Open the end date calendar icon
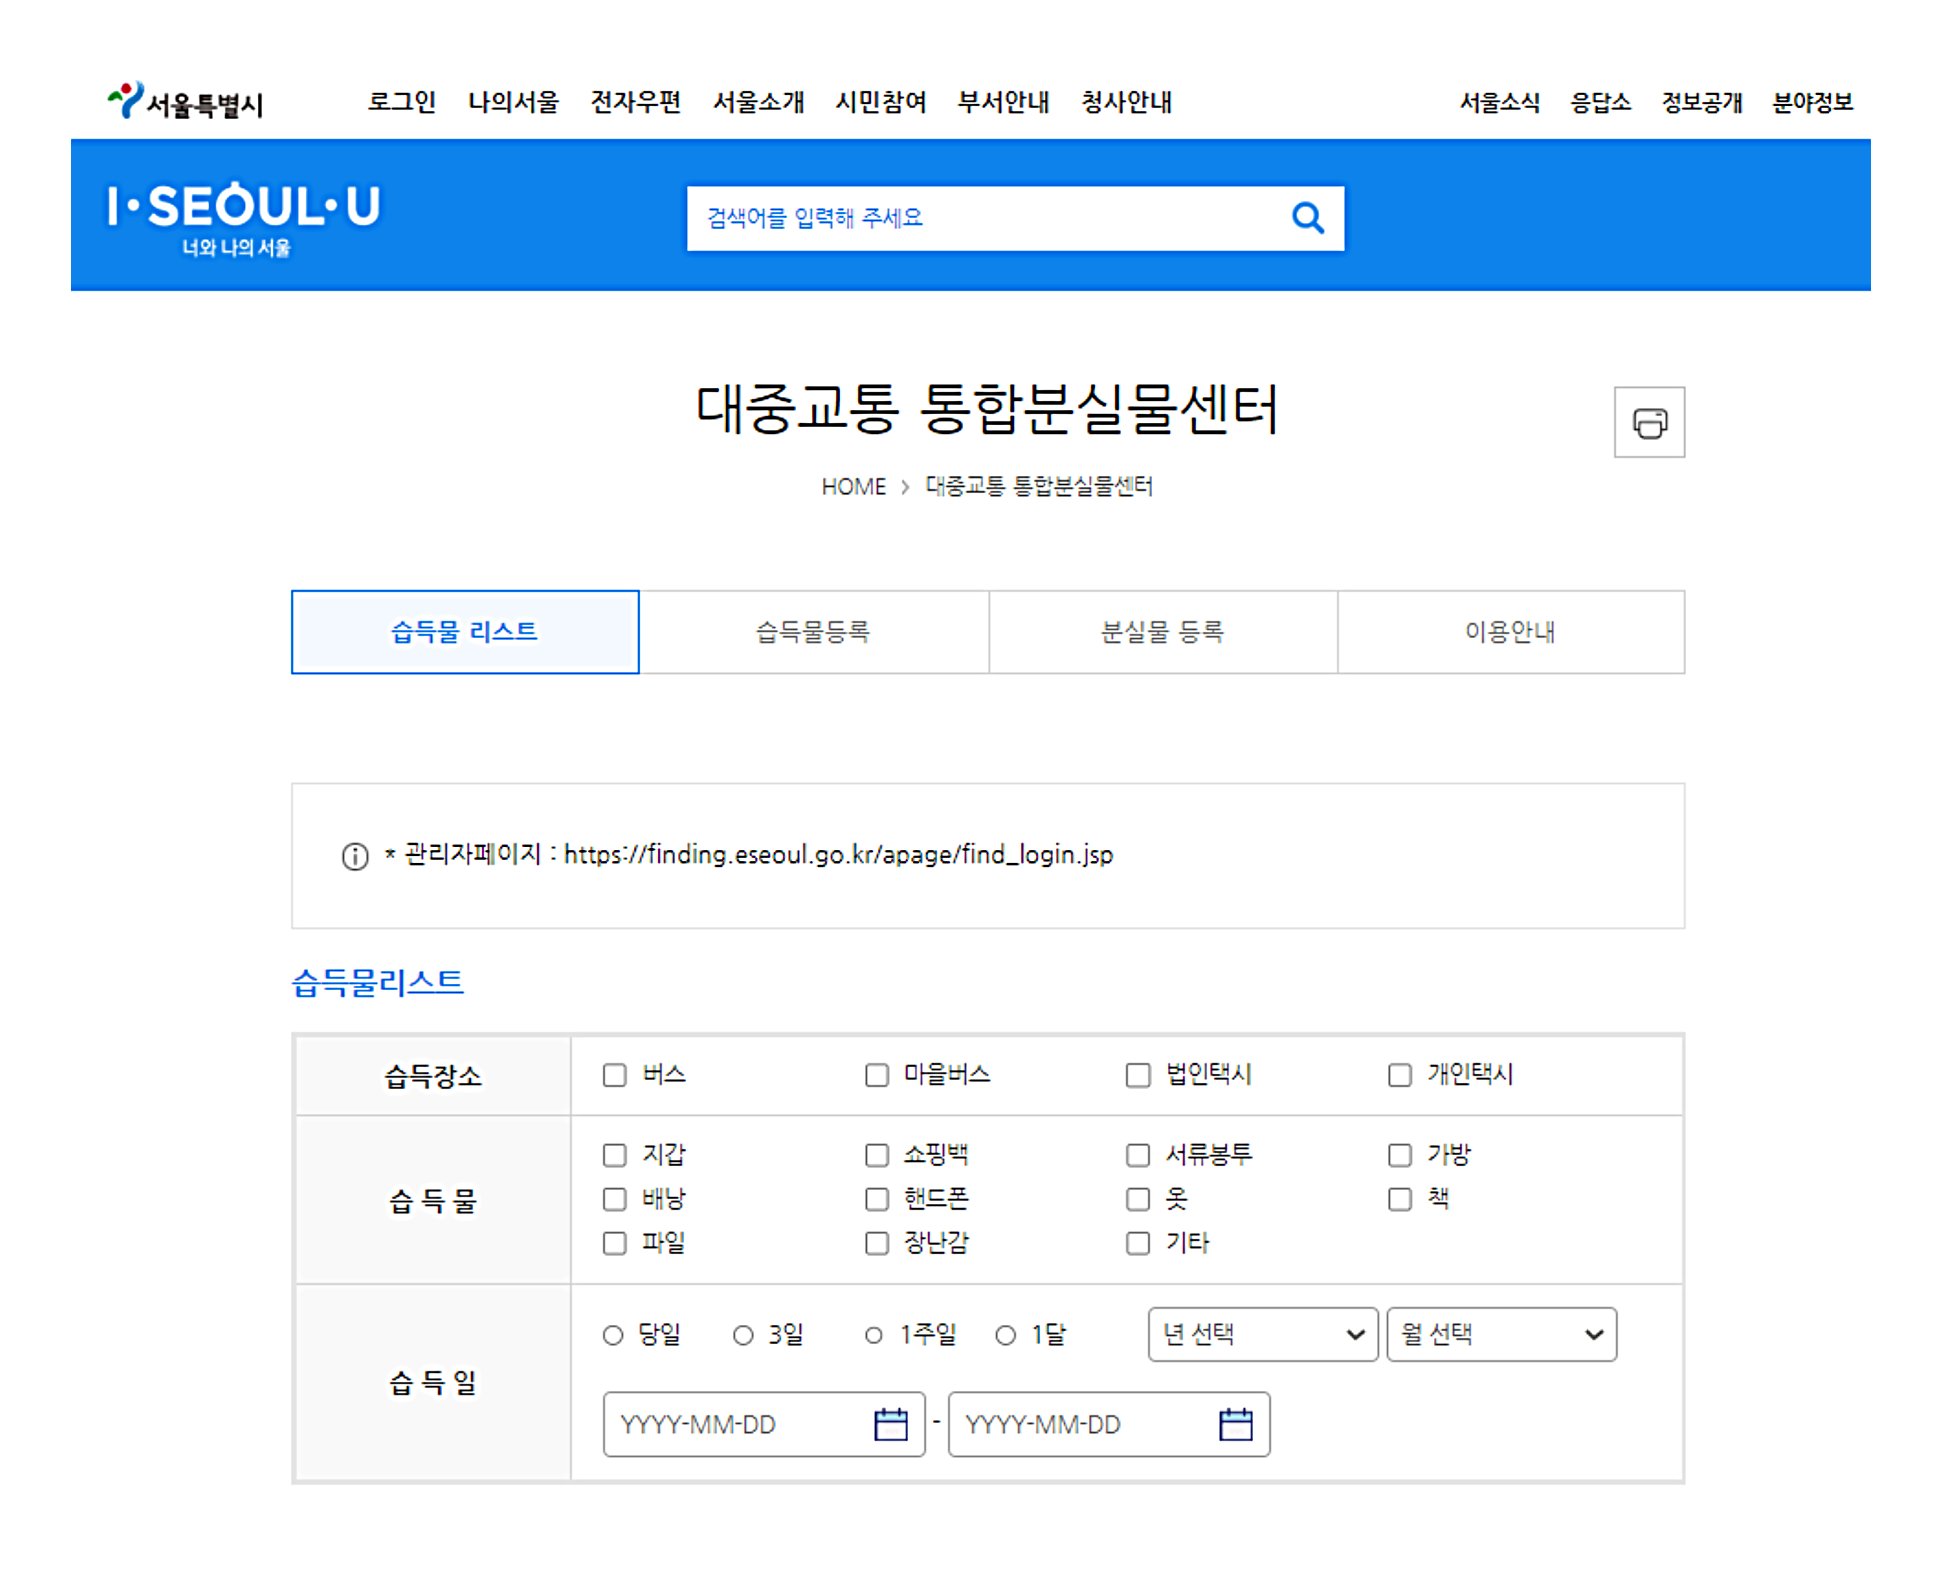This screenshot has height=1576, width=1942. (1235, 1423)
